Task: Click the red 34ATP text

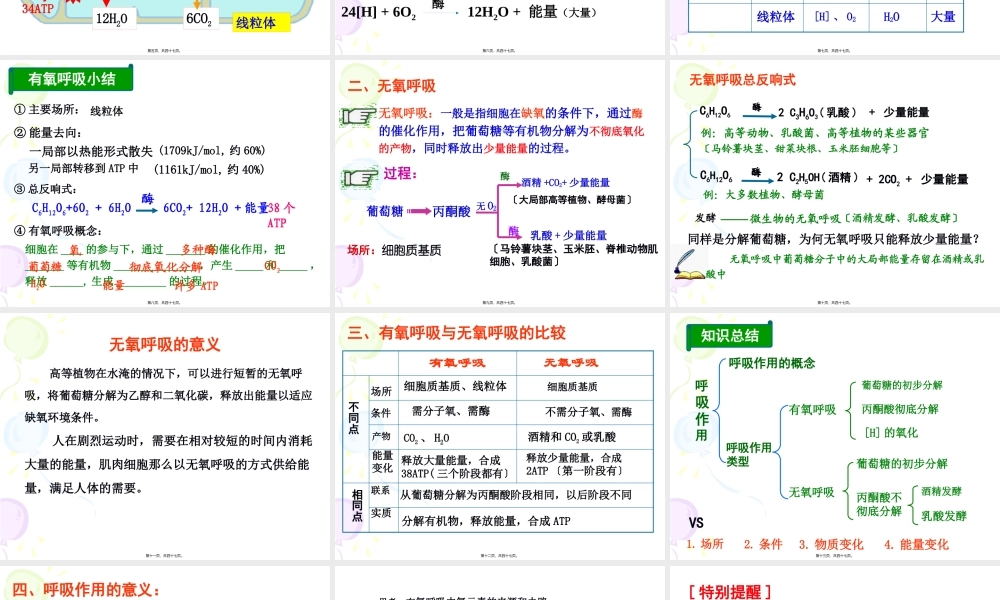Action: coord(38,8)
